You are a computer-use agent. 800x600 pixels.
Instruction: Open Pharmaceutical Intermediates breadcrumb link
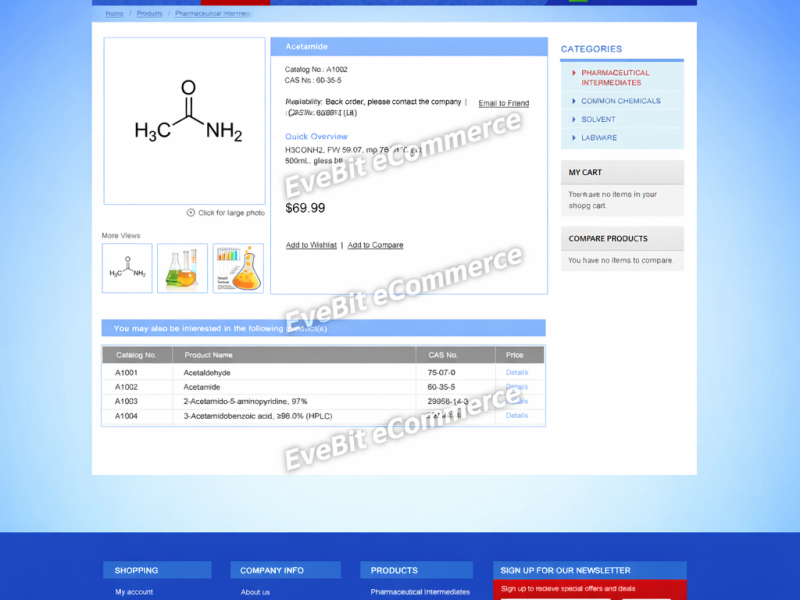[x=213, y=14]
